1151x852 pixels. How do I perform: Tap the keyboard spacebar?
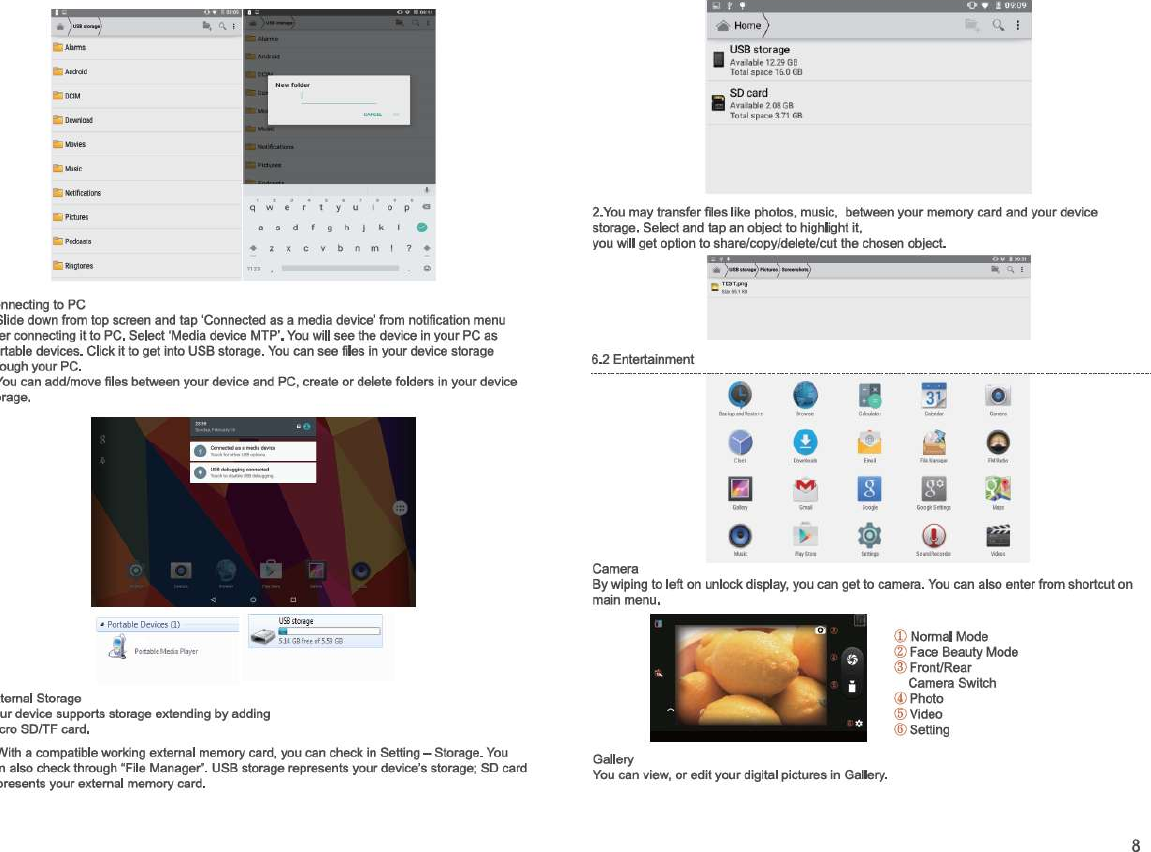340,269
